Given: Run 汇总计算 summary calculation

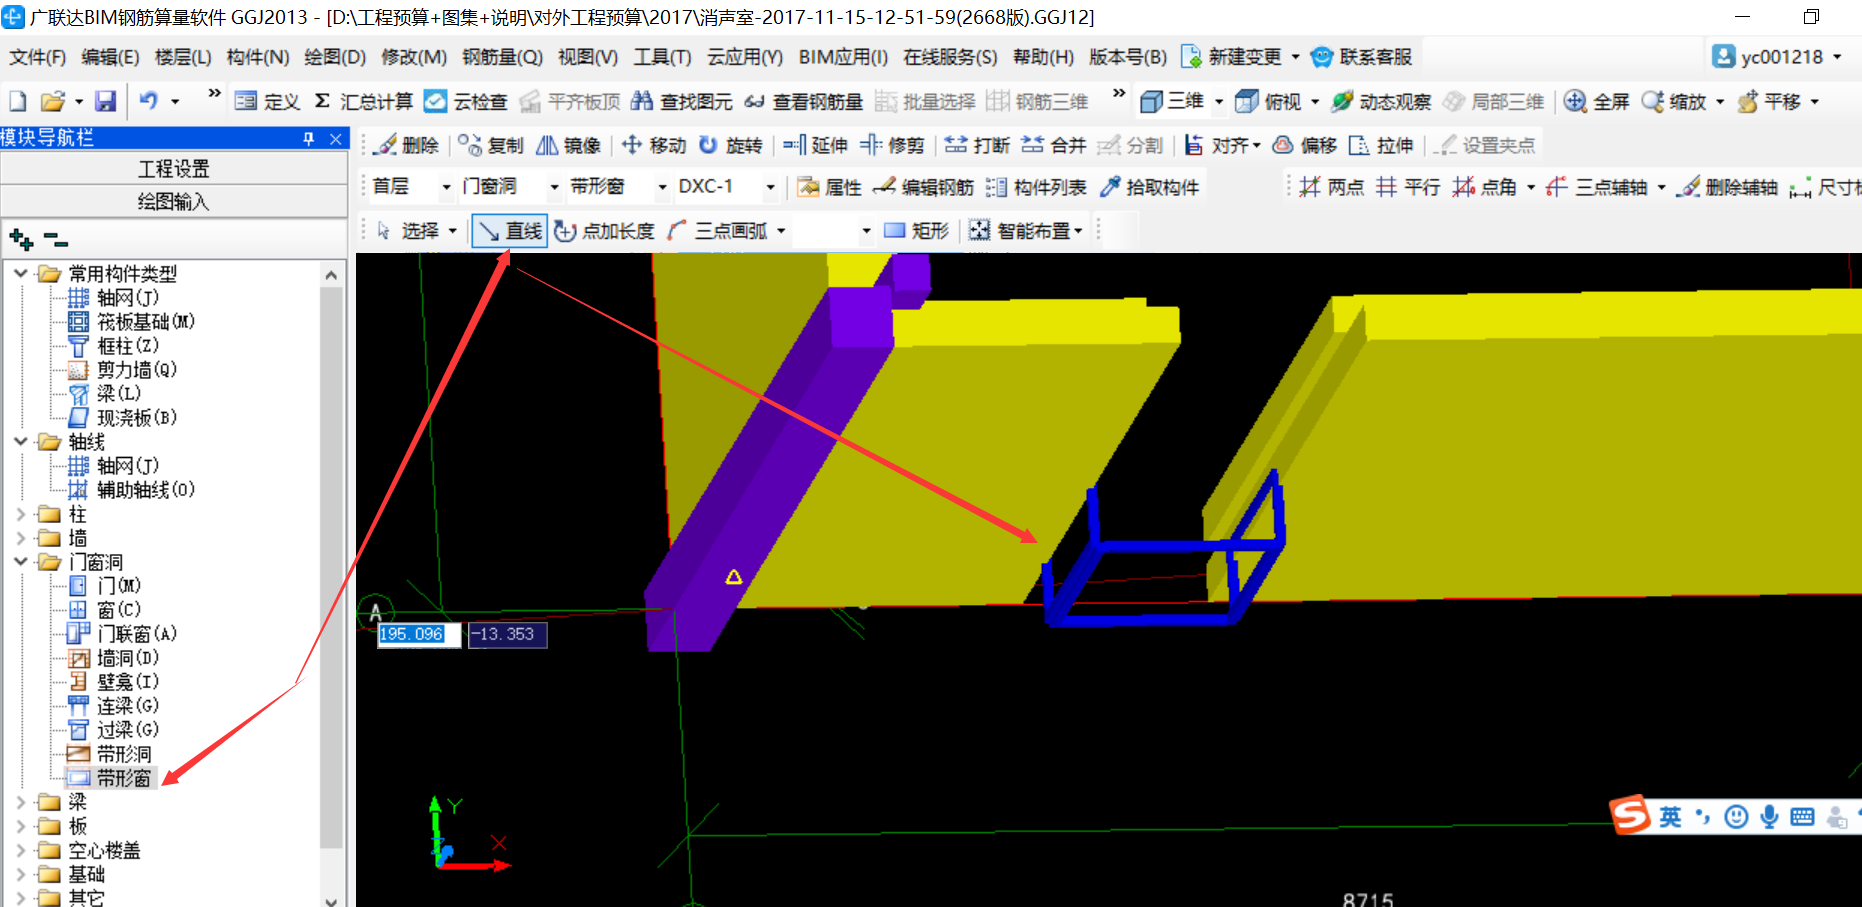Looking at the screenshot, I should (363, 101).
